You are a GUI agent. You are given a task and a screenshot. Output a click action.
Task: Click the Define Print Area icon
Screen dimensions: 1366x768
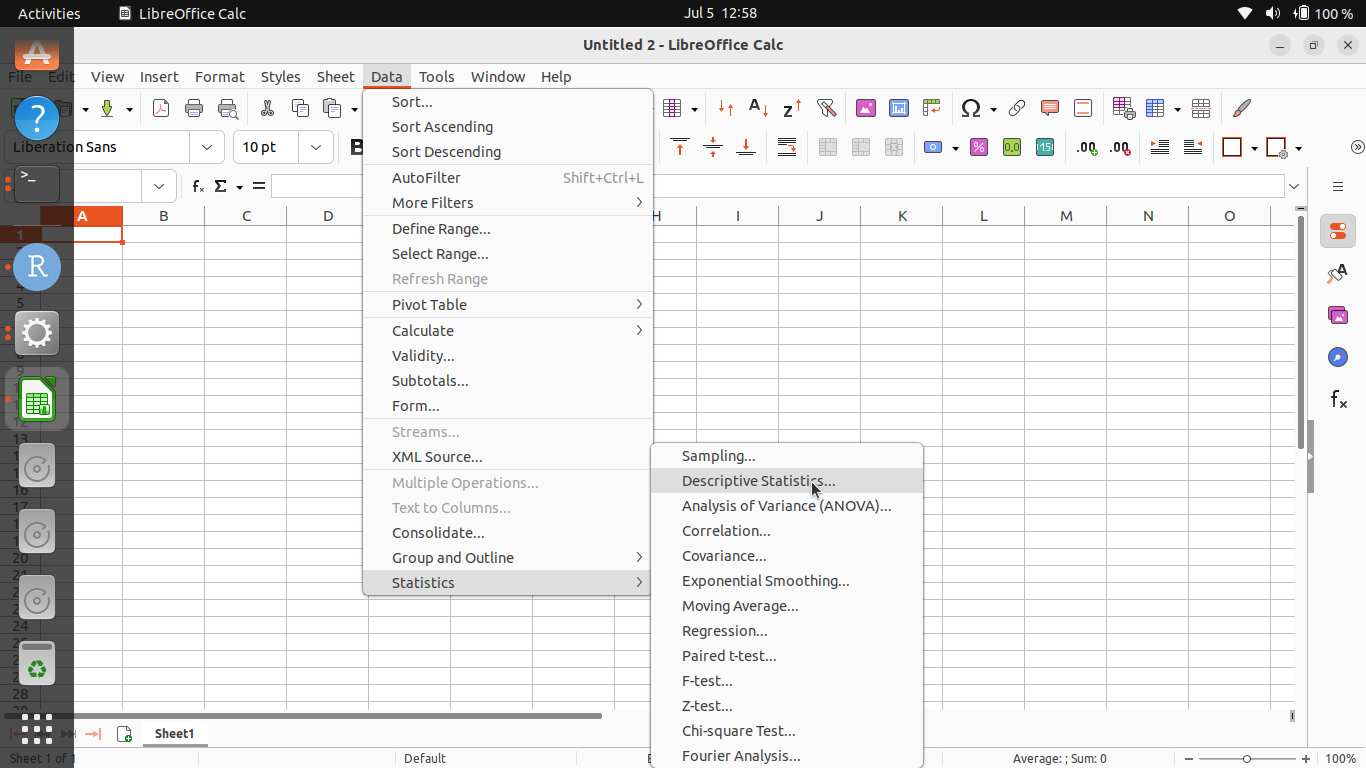(1123, 108)
